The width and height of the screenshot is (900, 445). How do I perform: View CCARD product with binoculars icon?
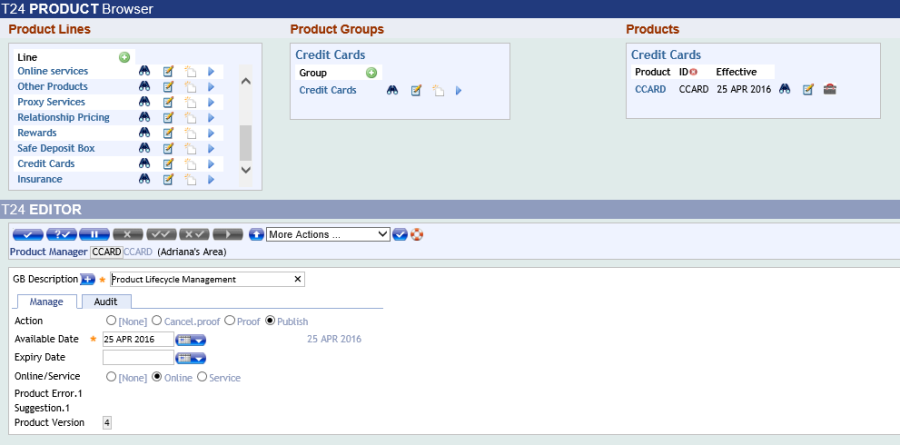pyautogui.click(x=785, y=90)
